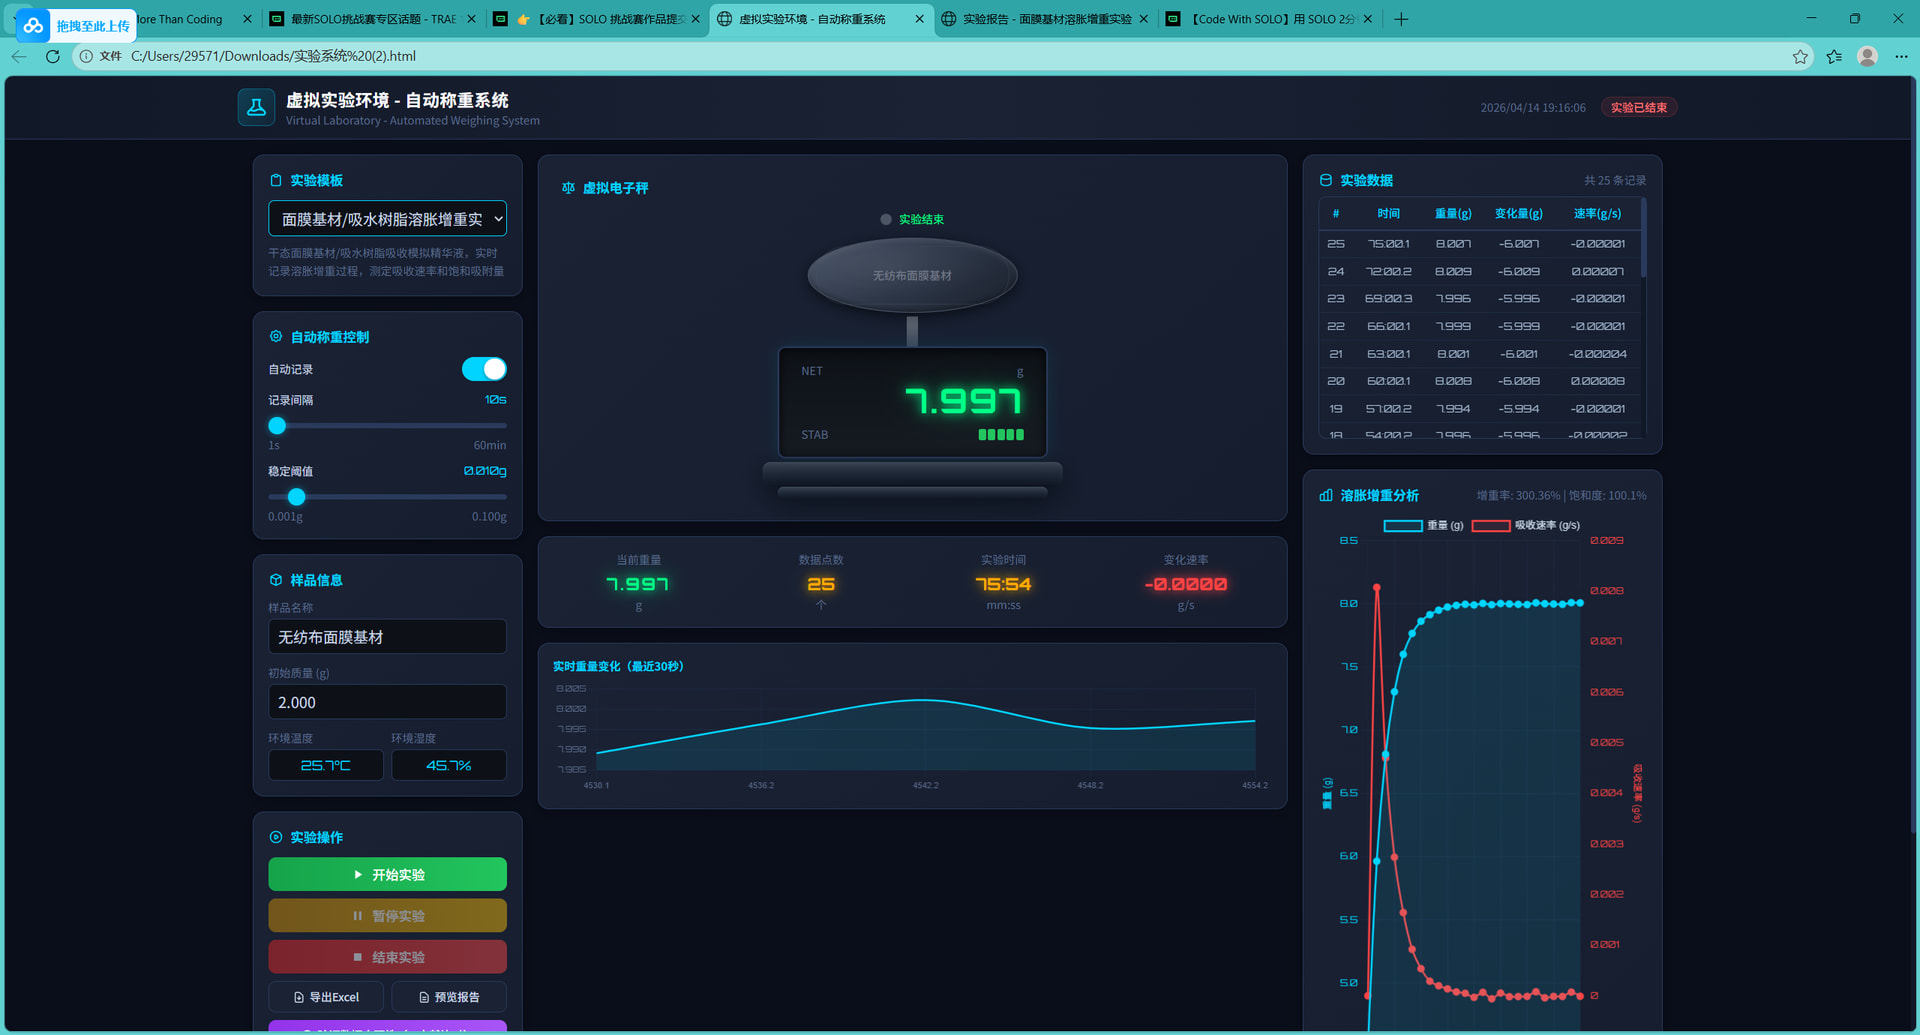Toggle the 自动记录 auto-record switch
Screen dimensions: 1920x1035
(484, 369)
